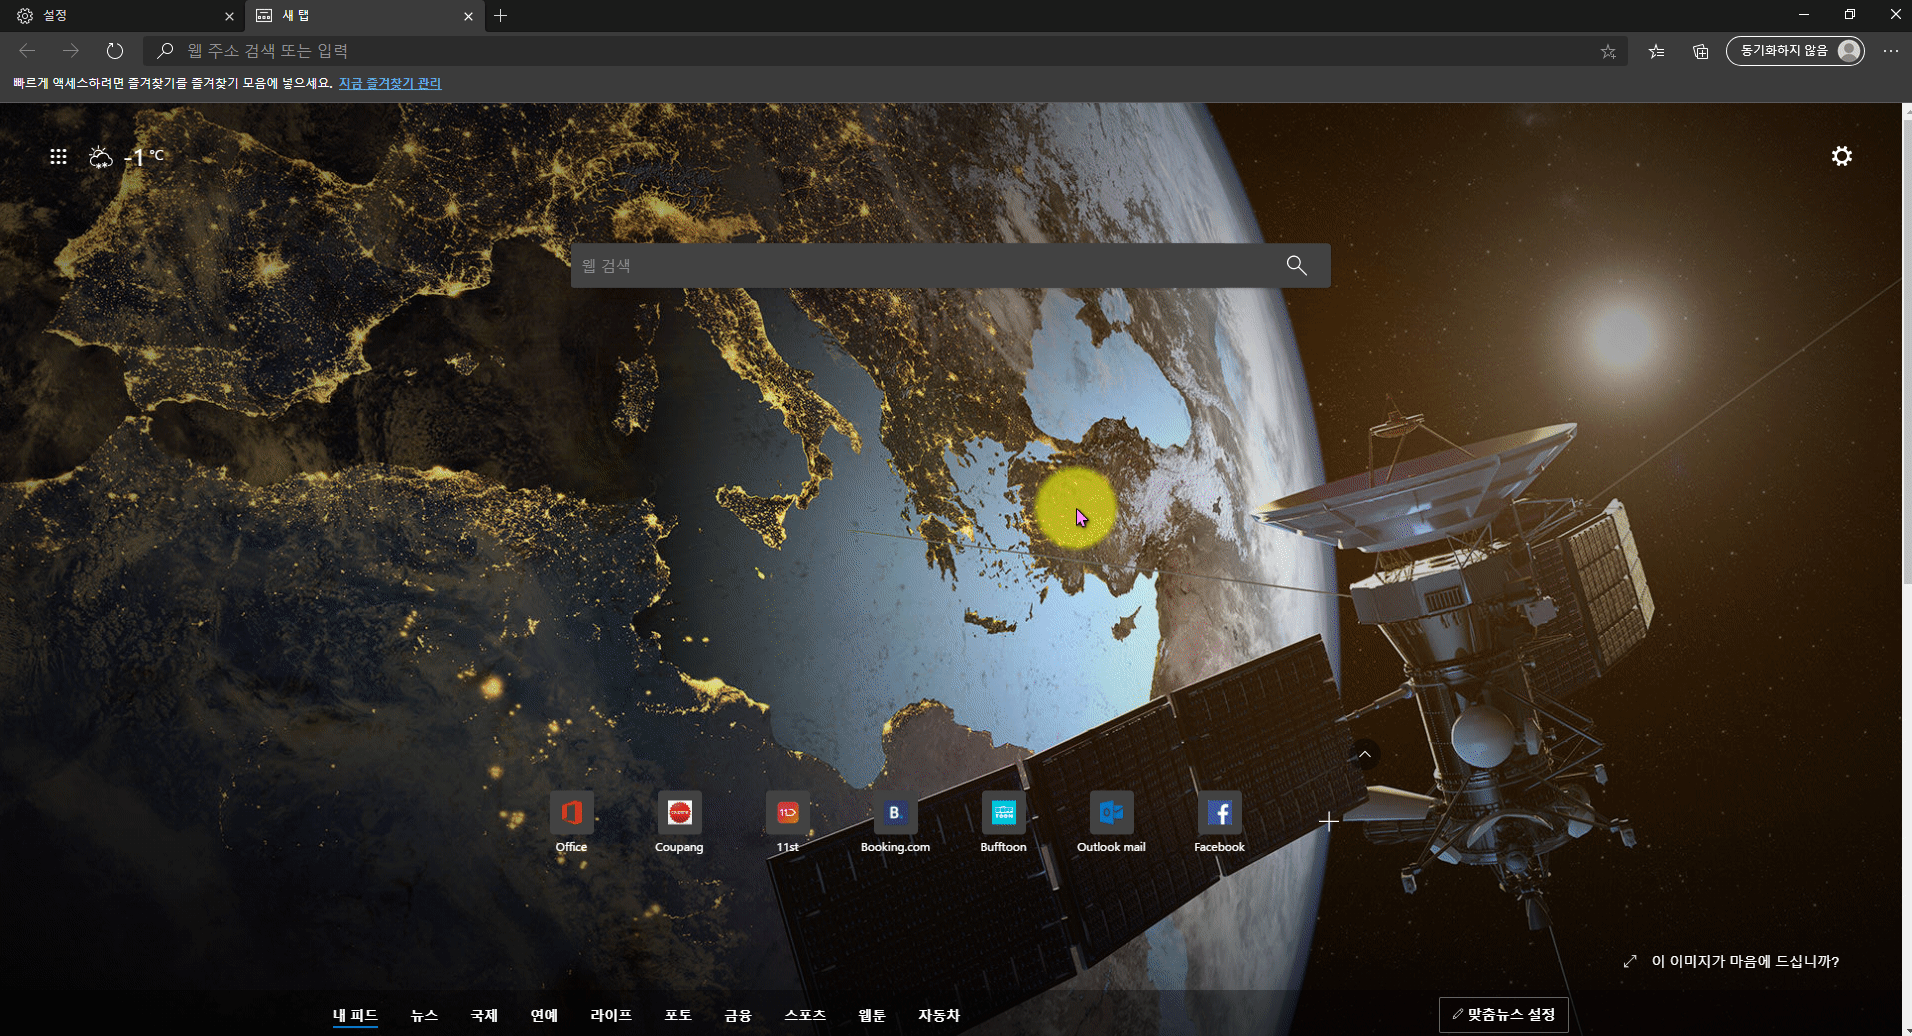Add this page to favorites star icon
The image size is (1912, 1036).
pos(1608,51)
